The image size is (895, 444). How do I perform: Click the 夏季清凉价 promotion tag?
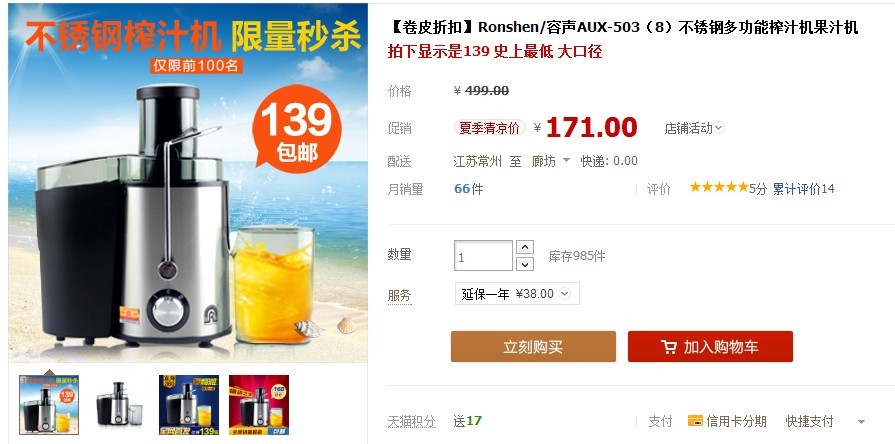[x=490, y=128]
